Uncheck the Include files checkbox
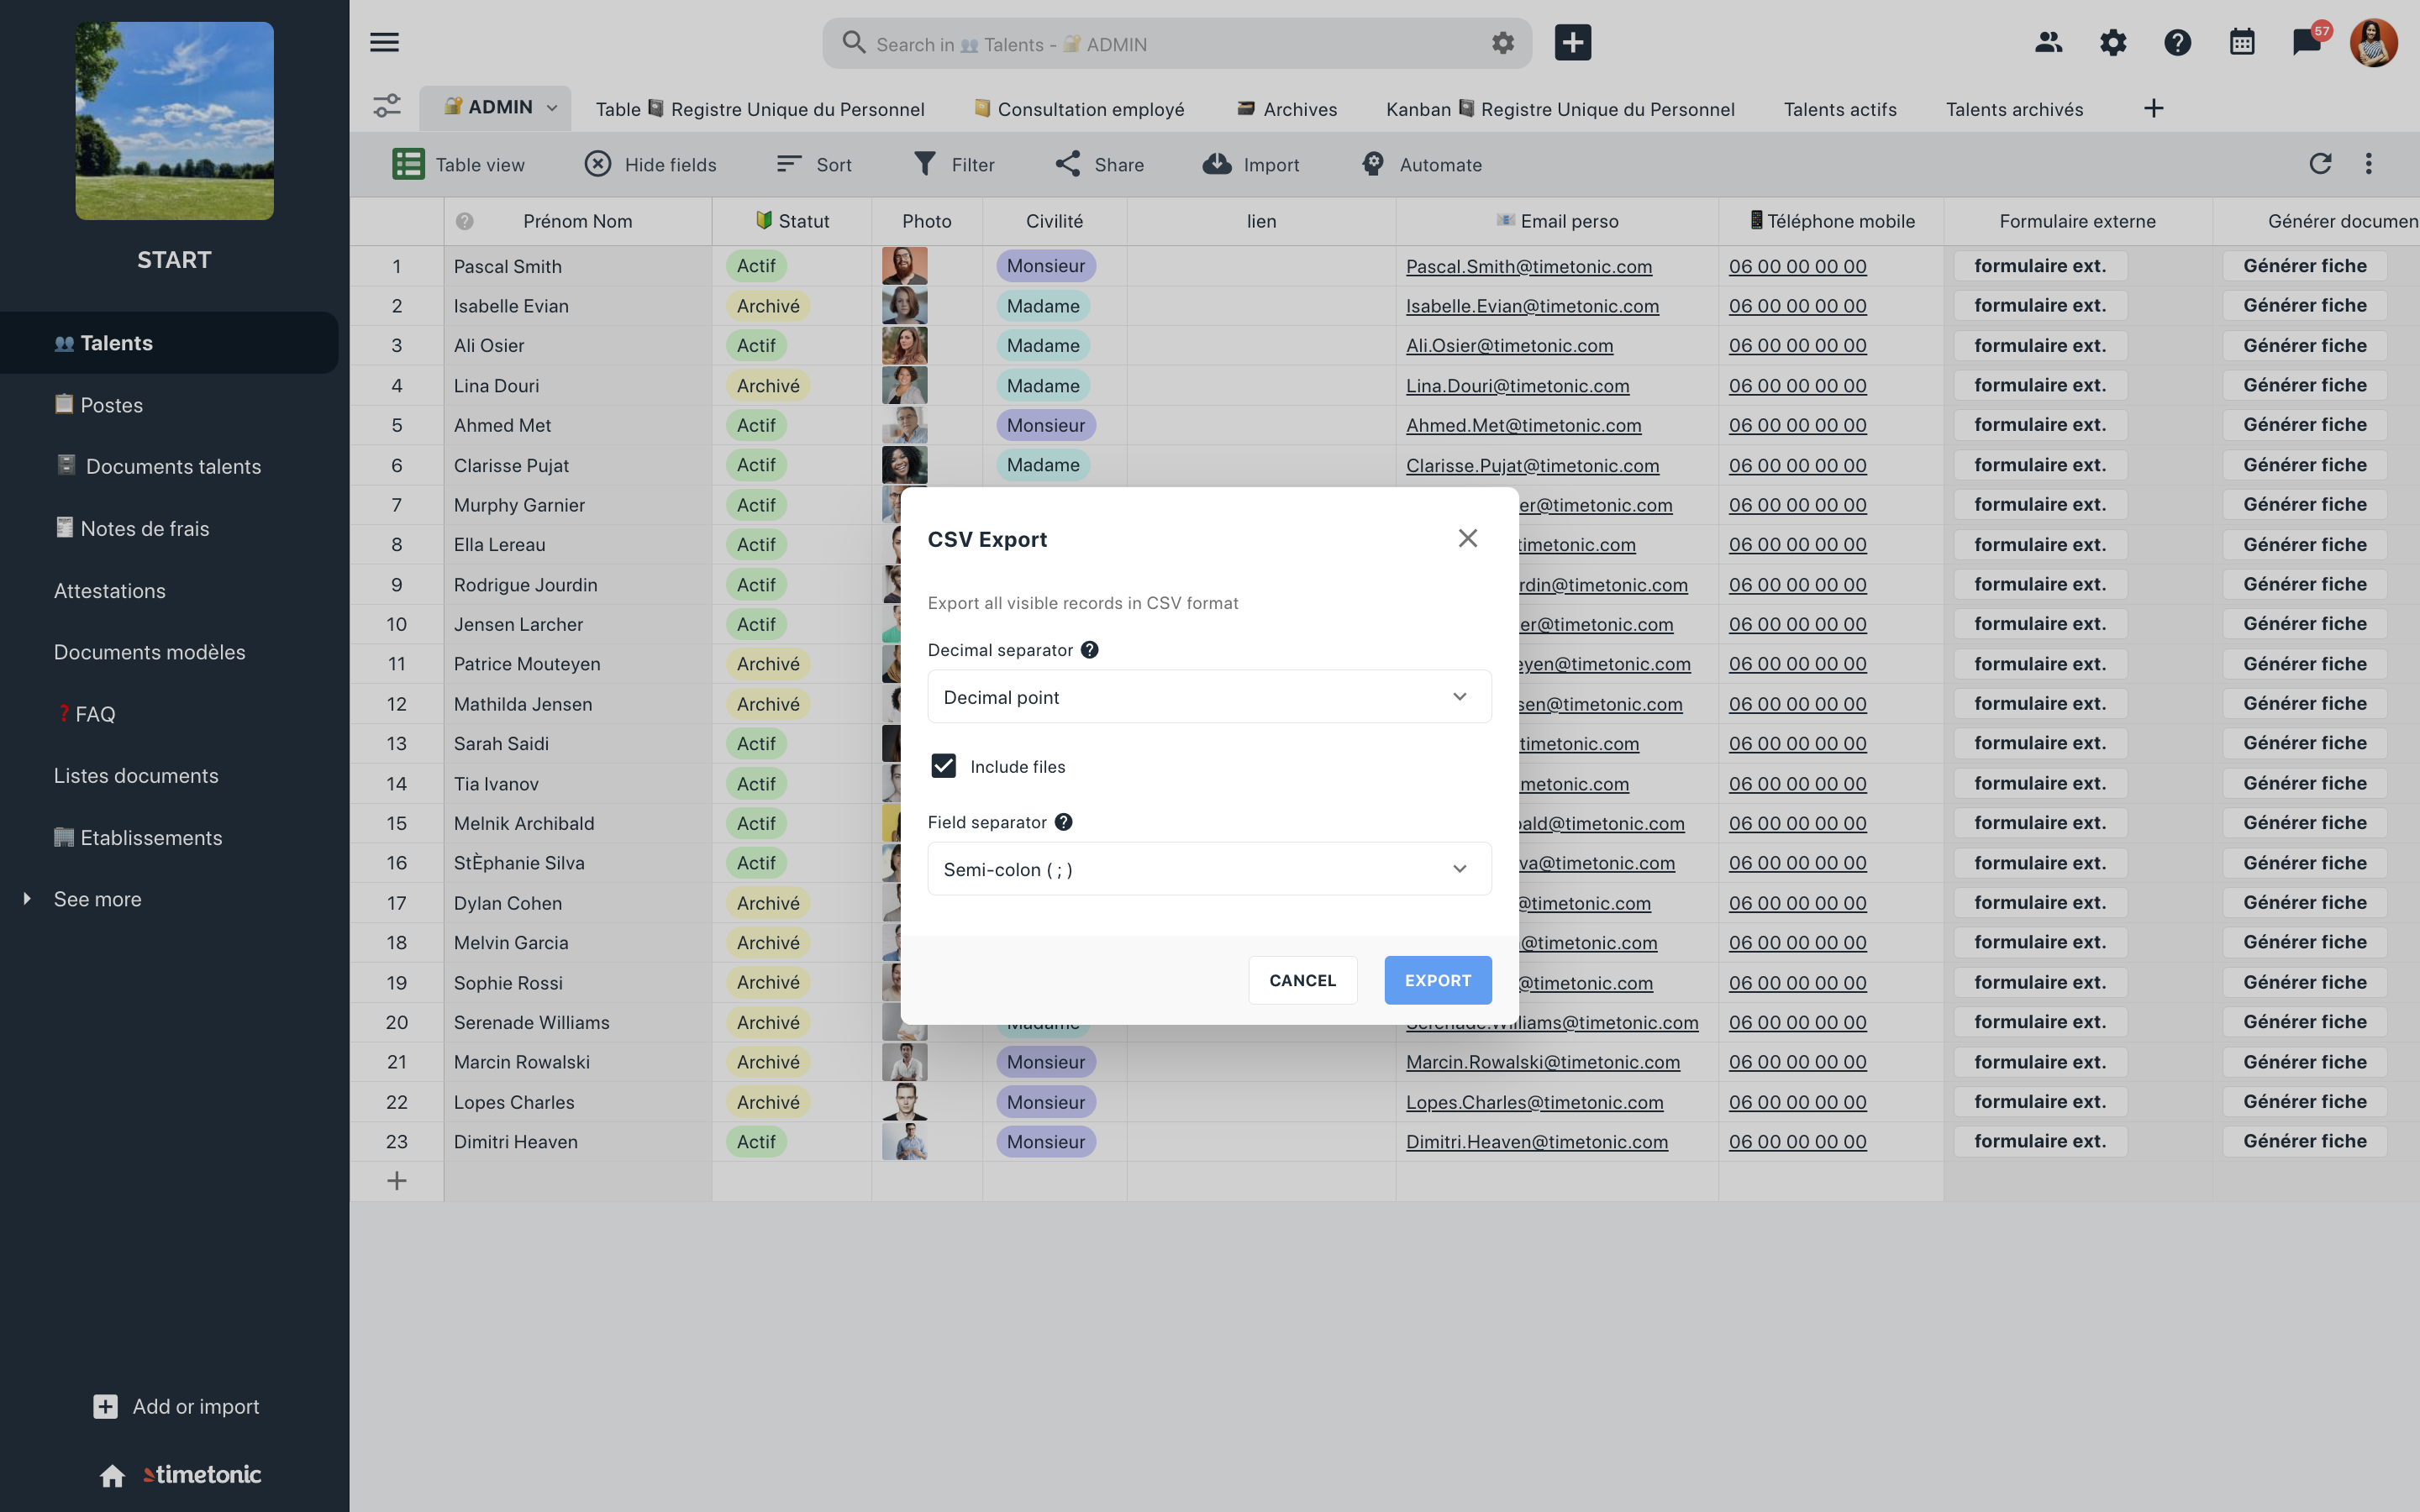Screen dimensions: 2420x1512 tap(943, 766)
